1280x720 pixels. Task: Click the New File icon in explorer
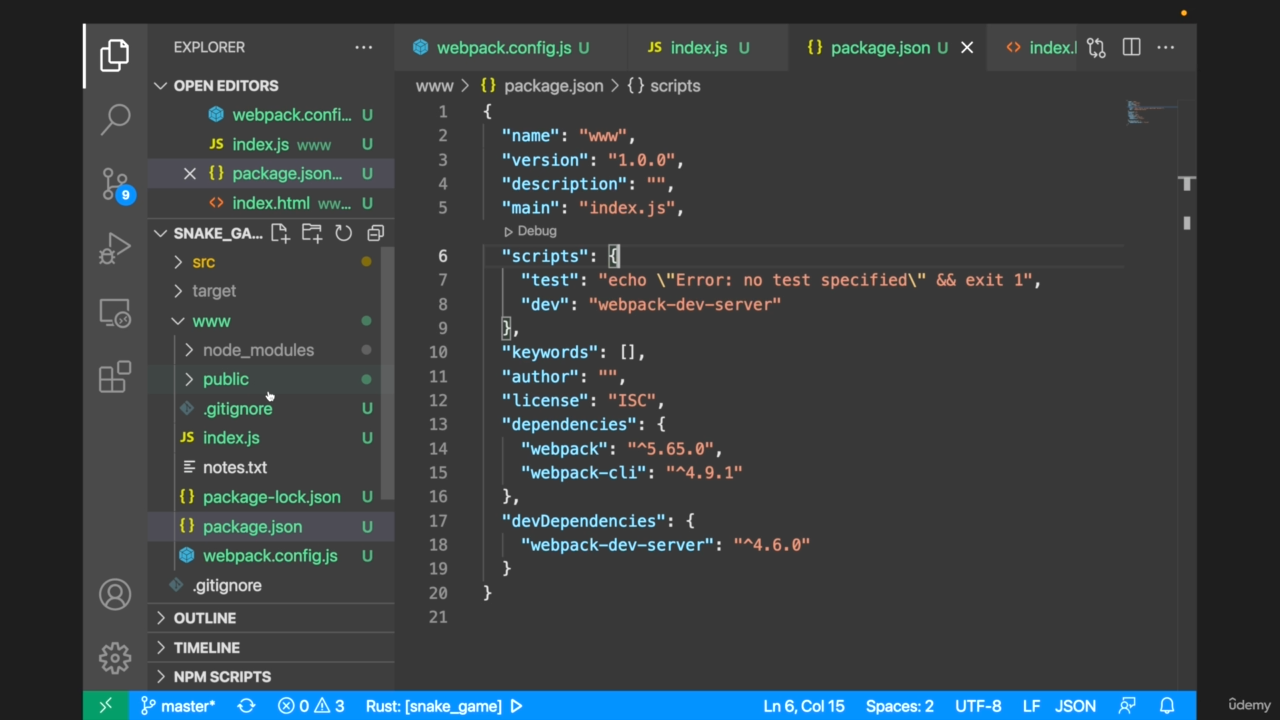coord(280,233)
